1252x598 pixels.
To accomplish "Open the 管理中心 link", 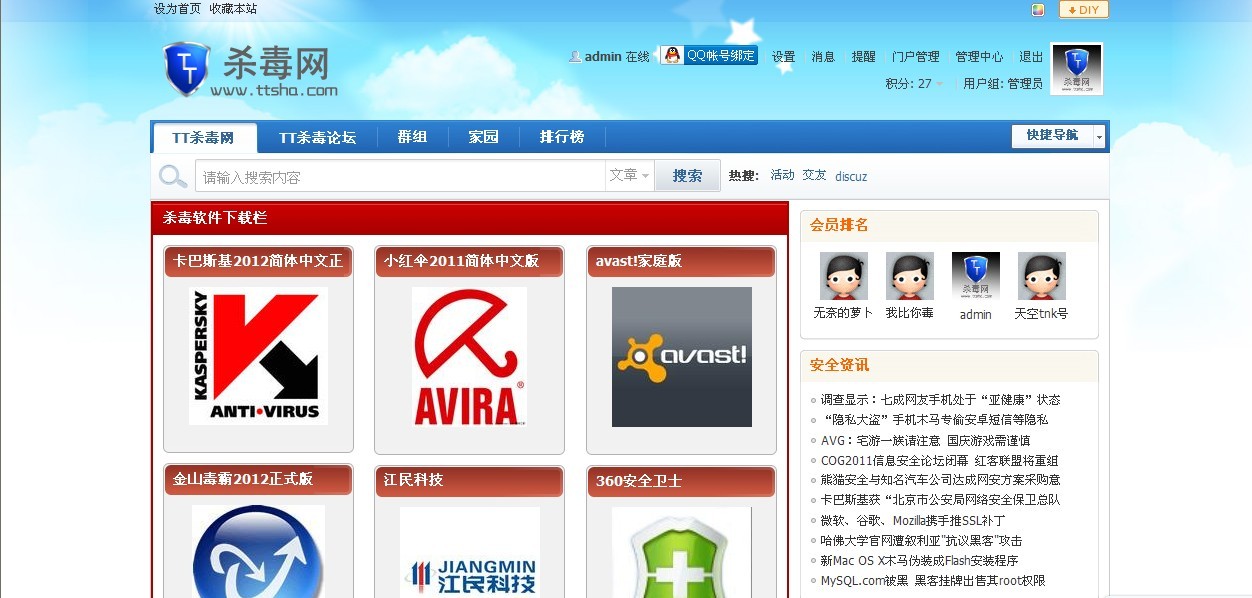I will (979, 57).
